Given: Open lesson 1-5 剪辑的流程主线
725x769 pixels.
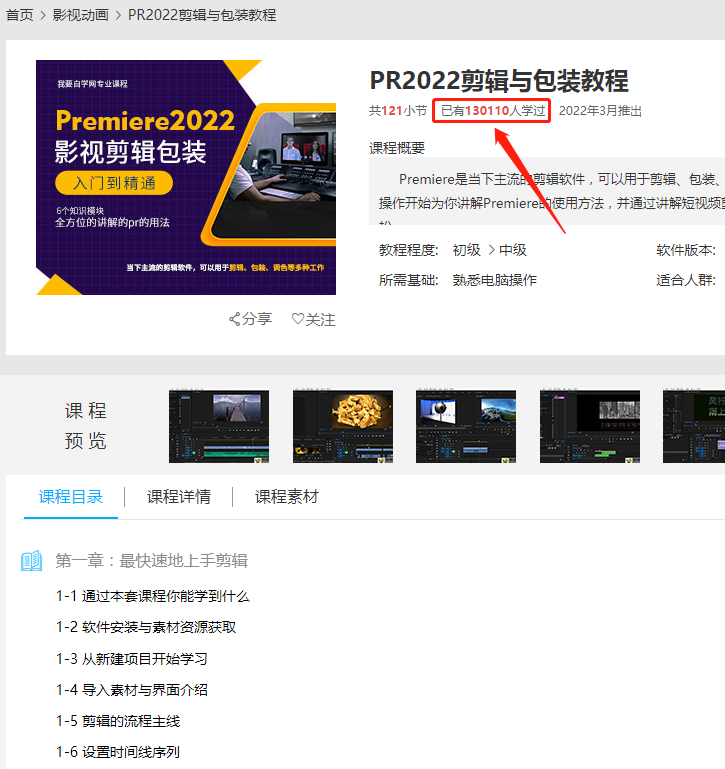Looking at the screenshot, I should point(118,721).
